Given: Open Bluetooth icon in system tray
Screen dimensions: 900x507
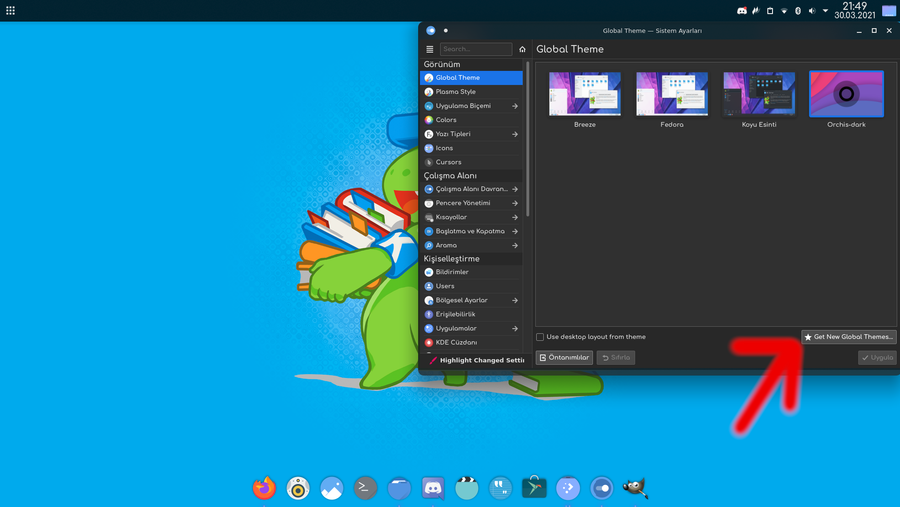Looking at the screenshot, I should coord(798,11).
